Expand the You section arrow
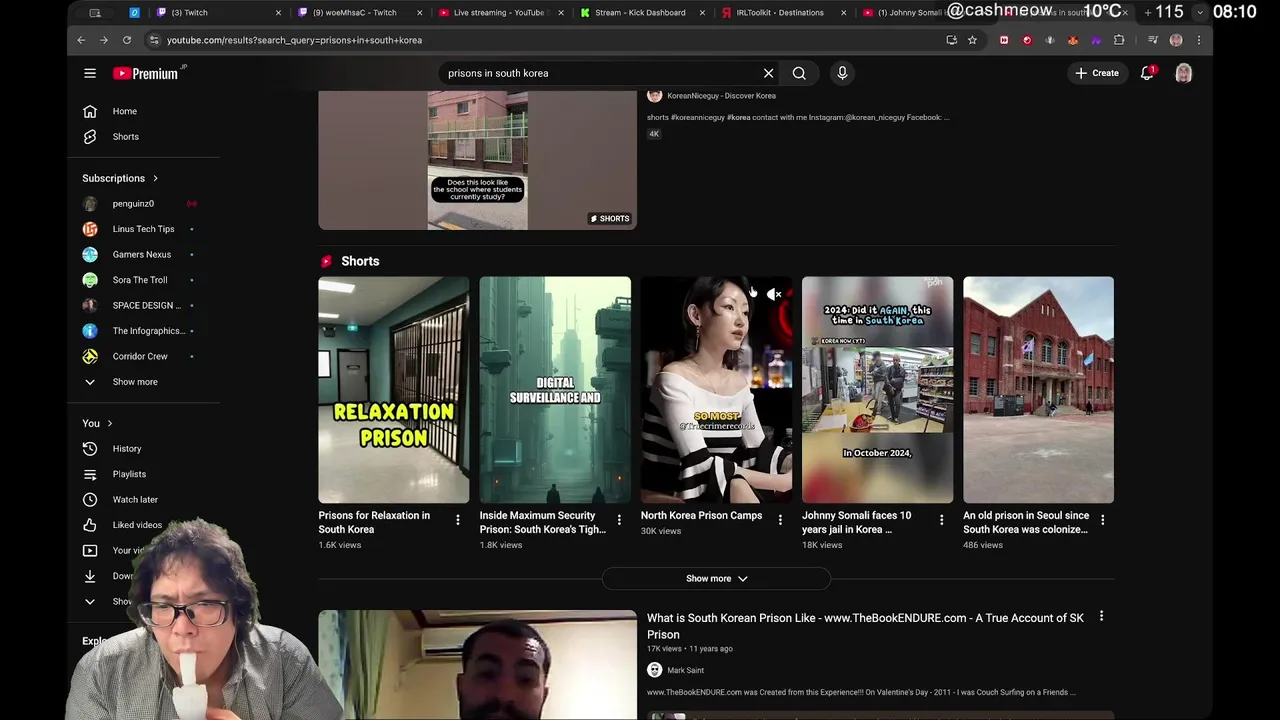Image resolution: width=1280 pixels, height=720 pixels. (x=110, y=423)
